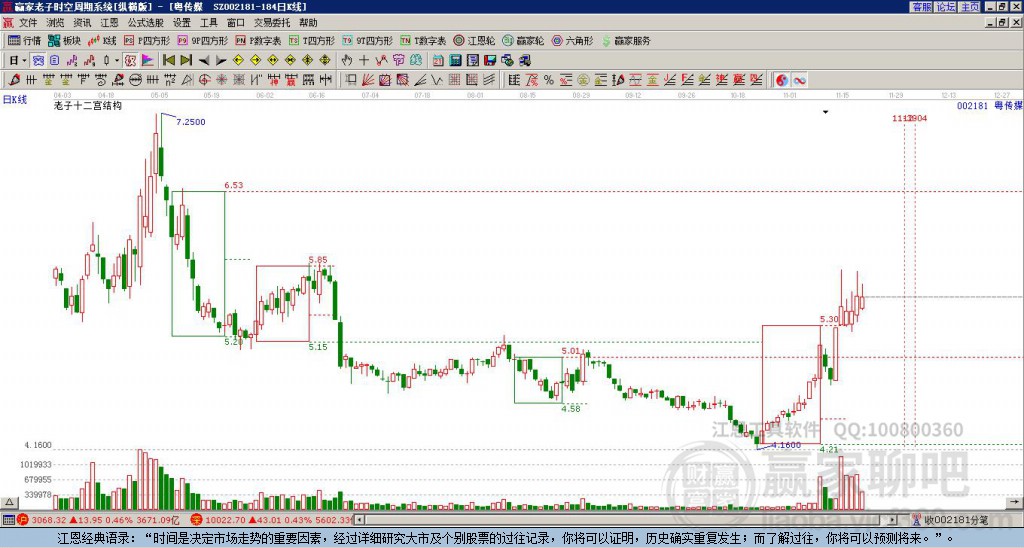Click the keyboard icon in status bar
Screen dimensions: 1024x548
pos(7,520)
